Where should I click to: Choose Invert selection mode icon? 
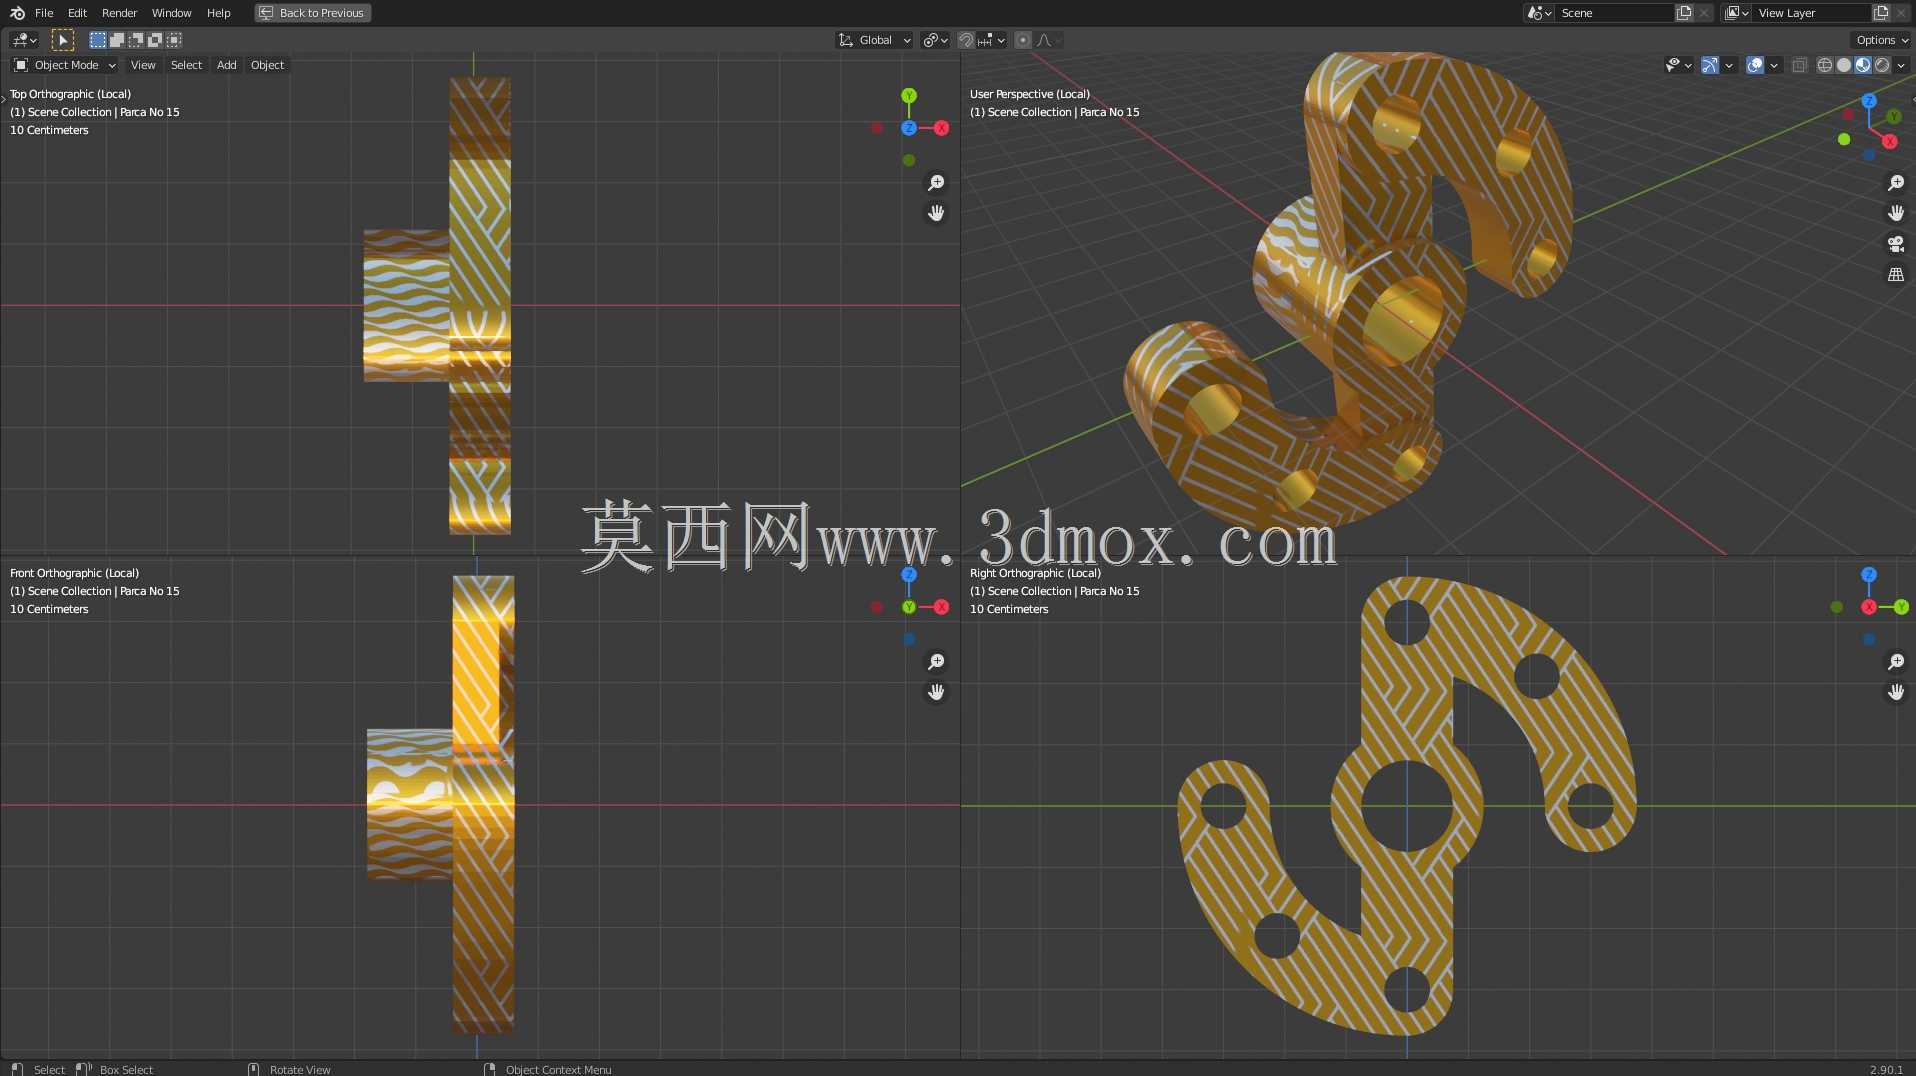point(155,40)
